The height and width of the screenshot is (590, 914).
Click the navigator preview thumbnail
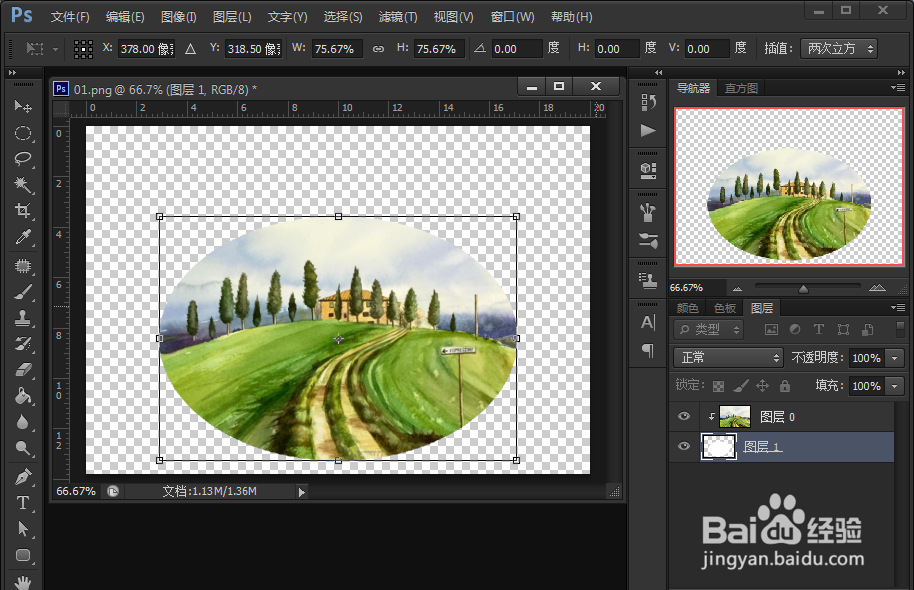pos(789,187)
